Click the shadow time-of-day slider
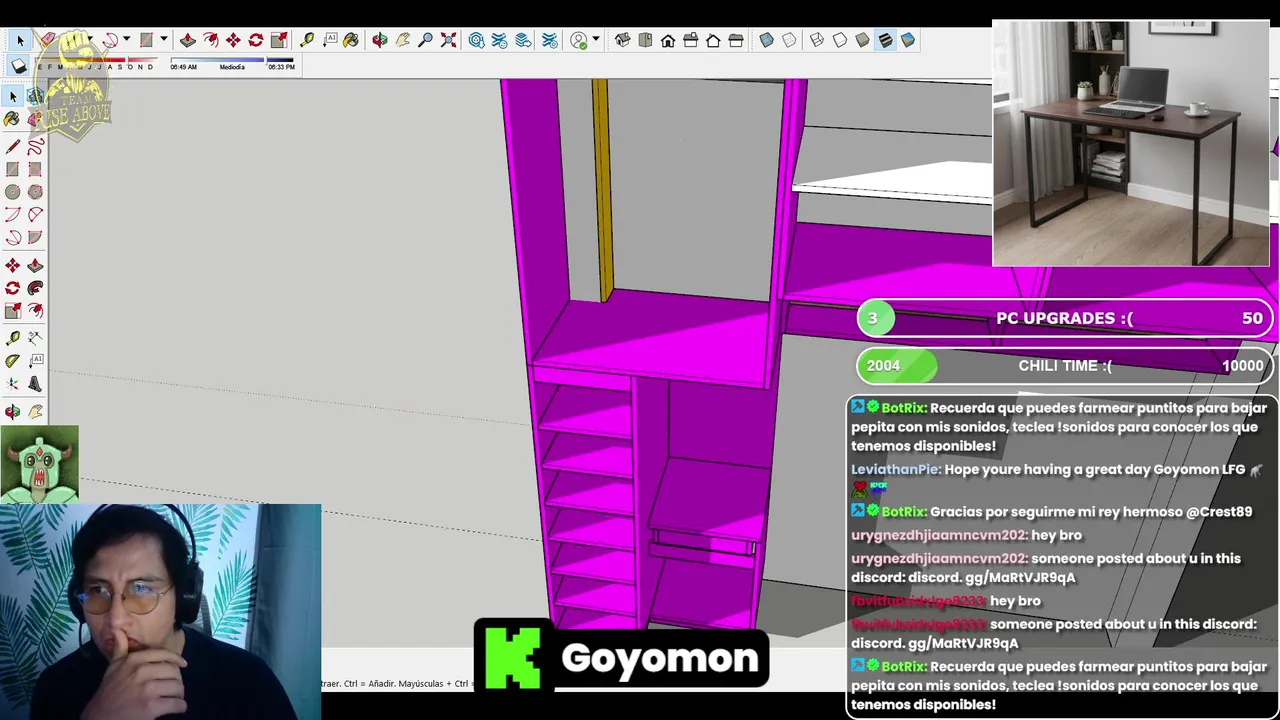The image size is (1280, 720). click(232, 60)
